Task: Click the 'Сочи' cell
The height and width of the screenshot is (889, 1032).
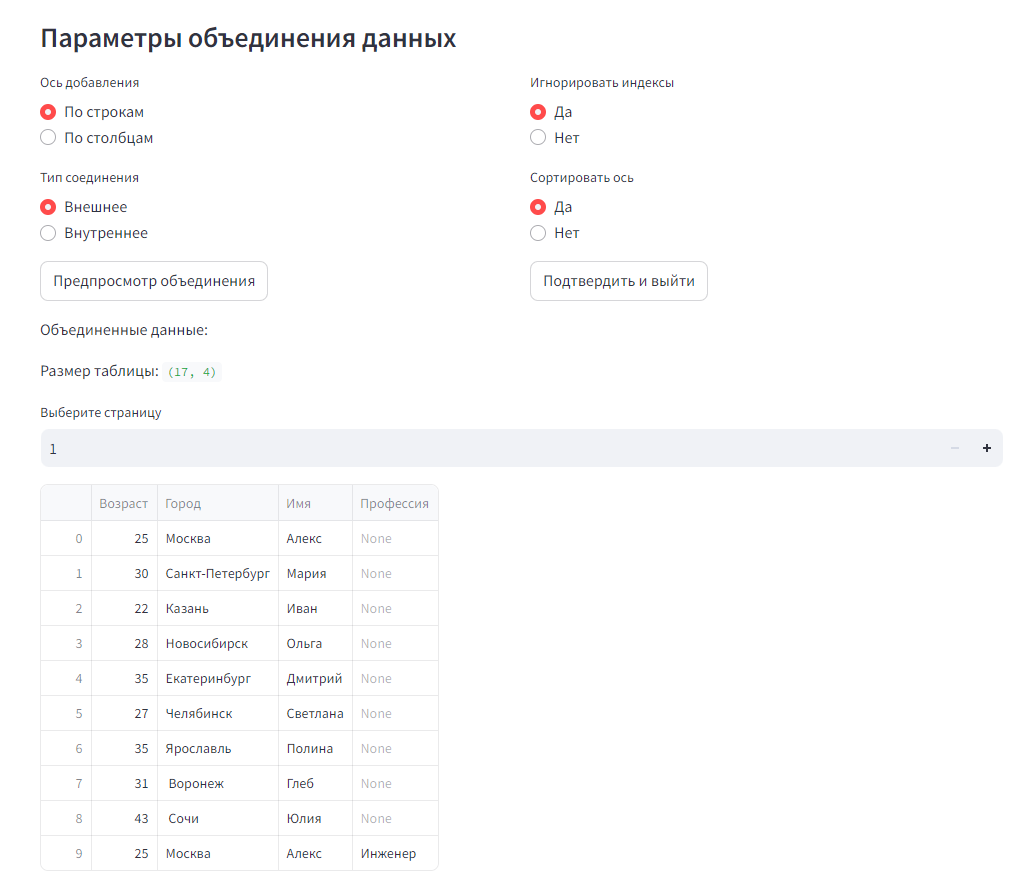Action: coord(218,818)
